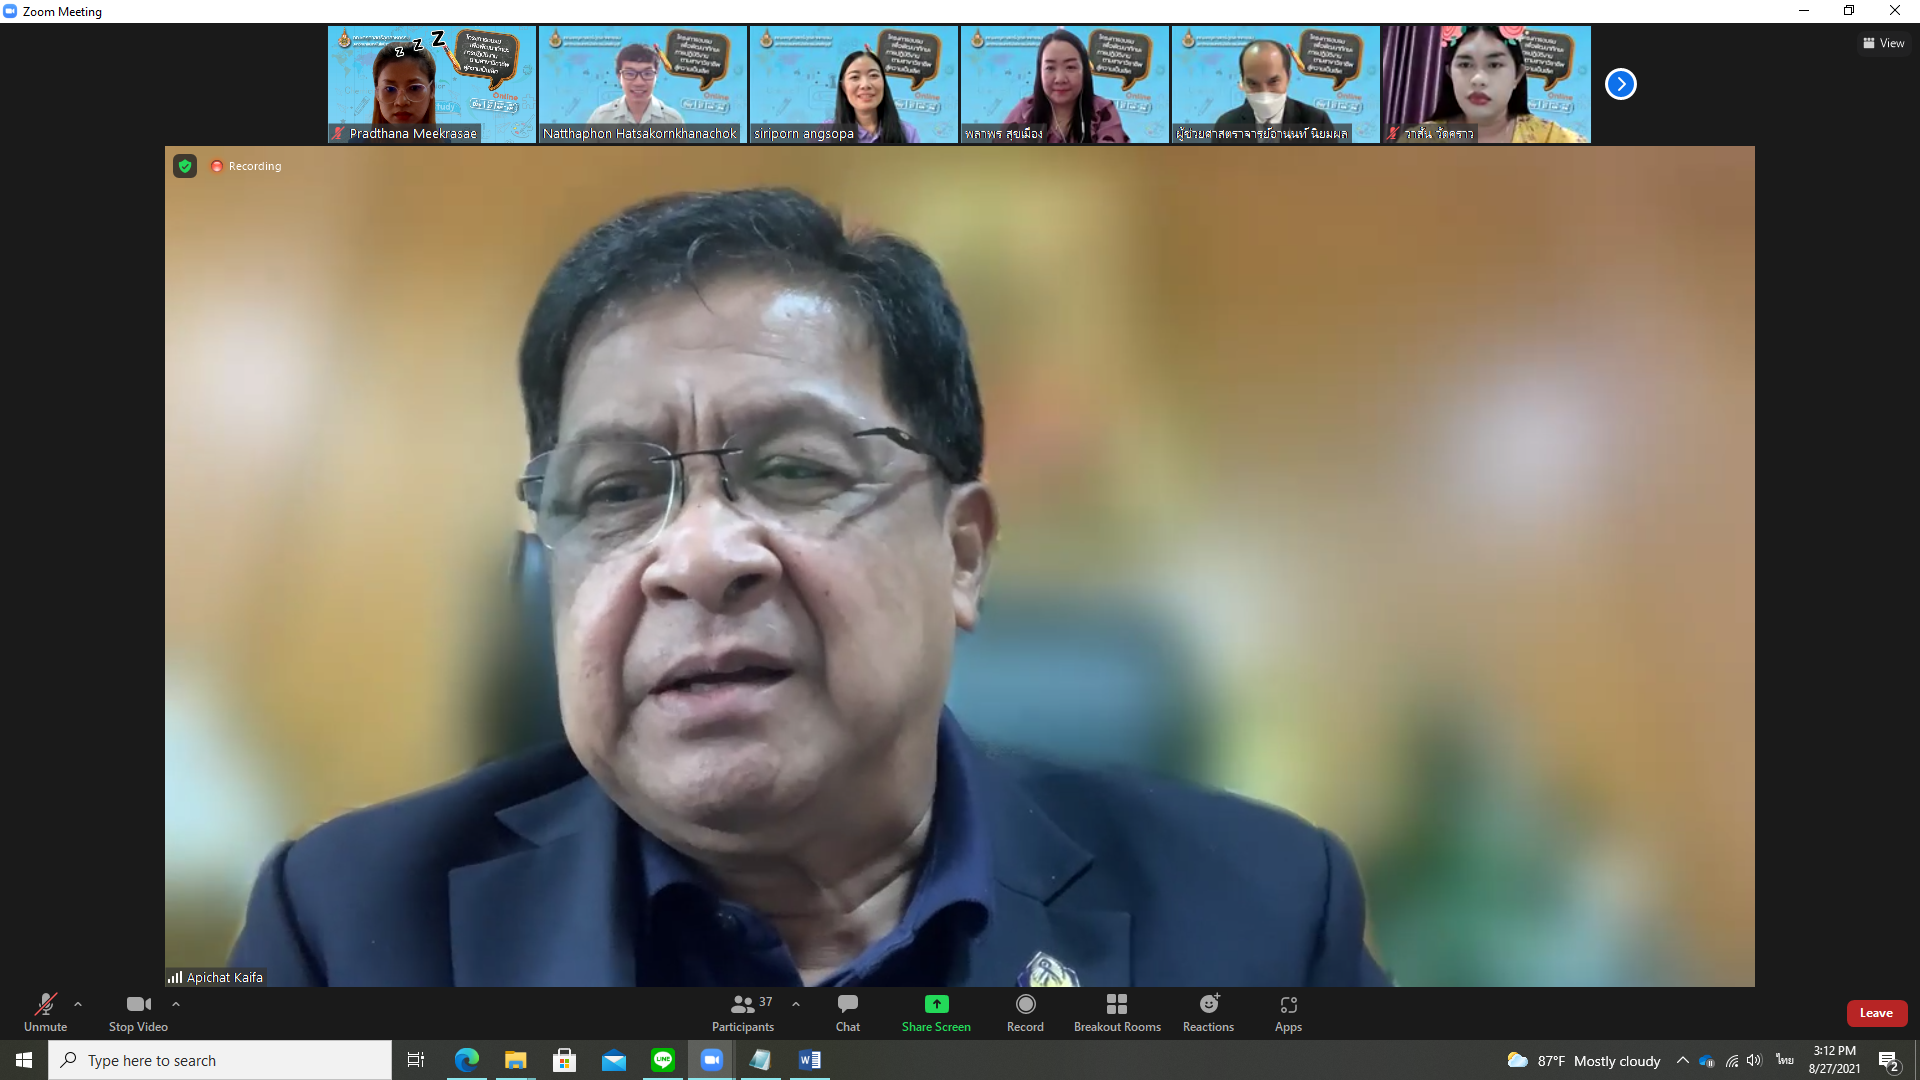This screenshot has height=1080, width=1920.
Task: Open the notification center
Action: pos(1889,1060)
